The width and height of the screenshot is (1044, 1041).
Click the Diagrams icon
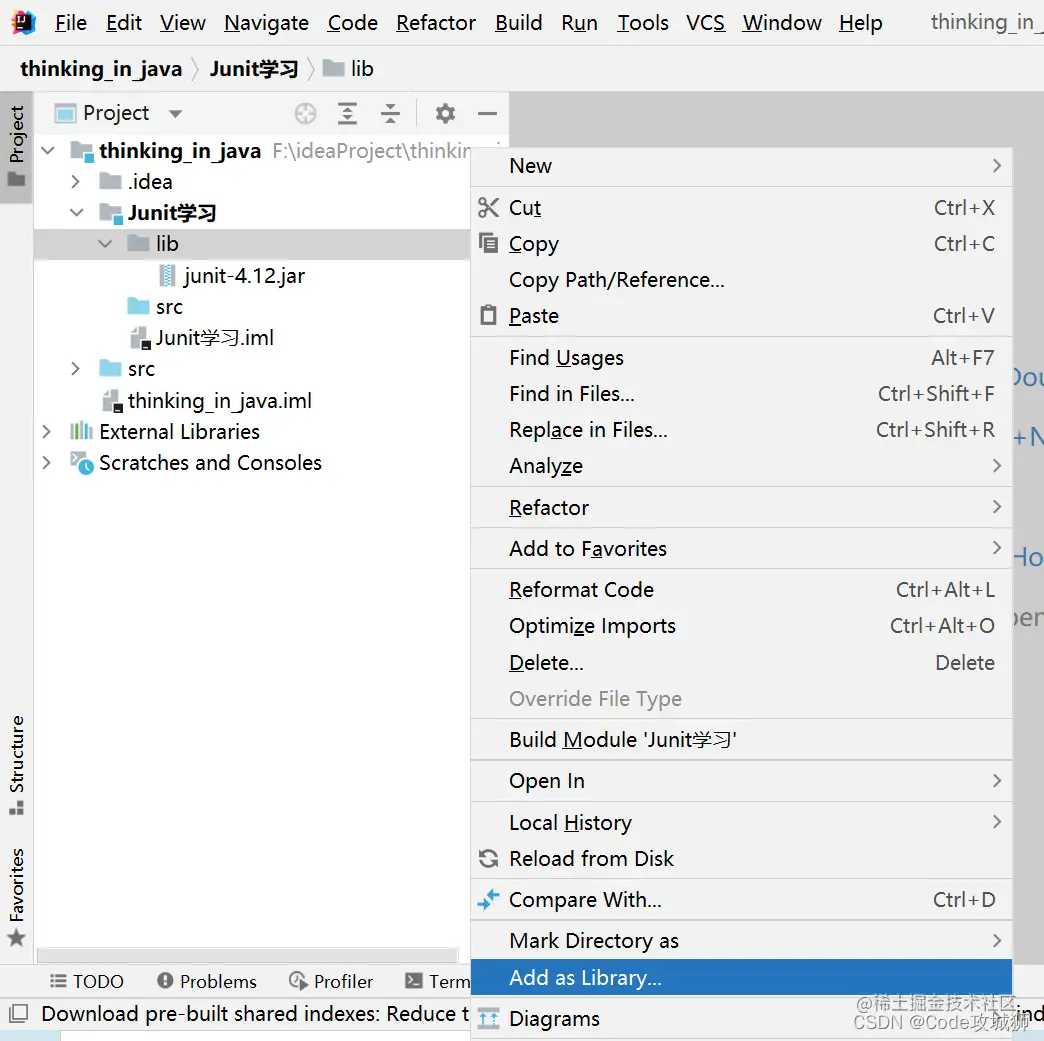pos(488,1018)
